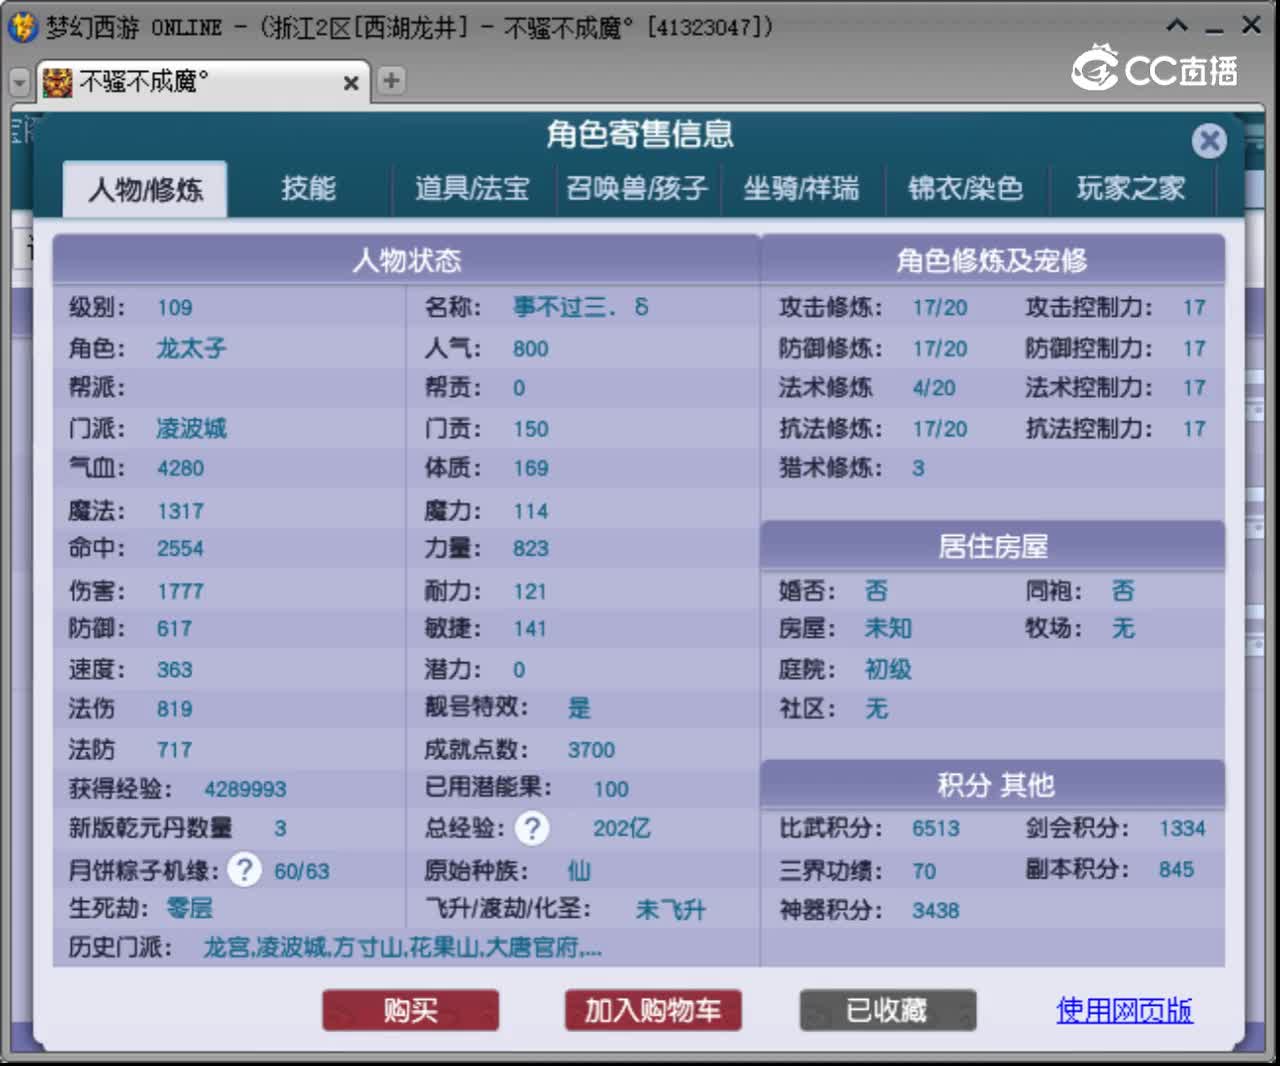Switch to the 人物/修炼 tab
The image size is (1280, 1066).
145,189
